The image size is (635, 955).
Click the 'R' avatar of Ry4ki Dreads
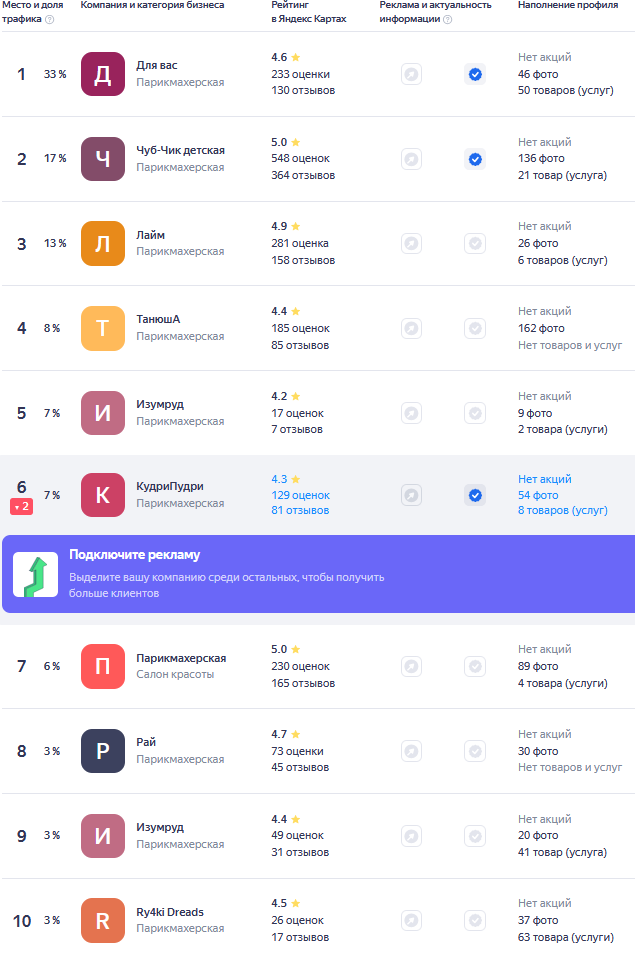(102, 921)
